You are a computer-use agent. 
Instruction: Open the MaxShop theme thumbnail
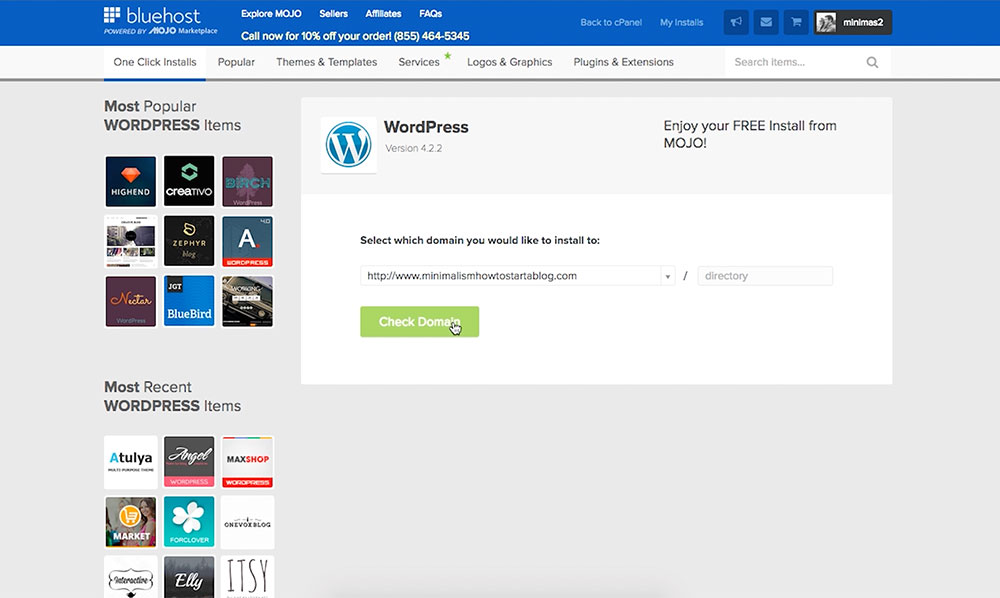click(247, 462)
